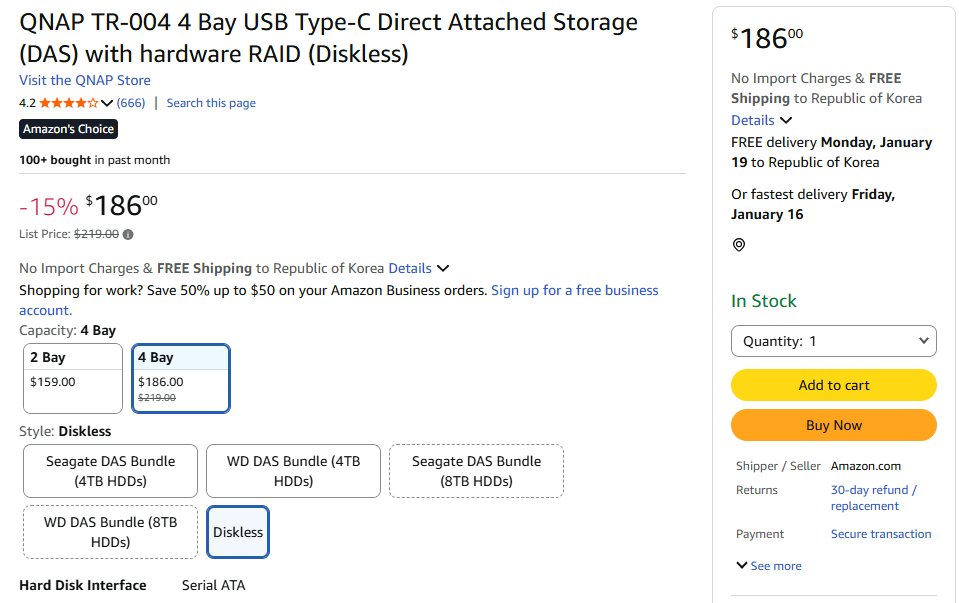Click the star rating icons

pos(69,103)
